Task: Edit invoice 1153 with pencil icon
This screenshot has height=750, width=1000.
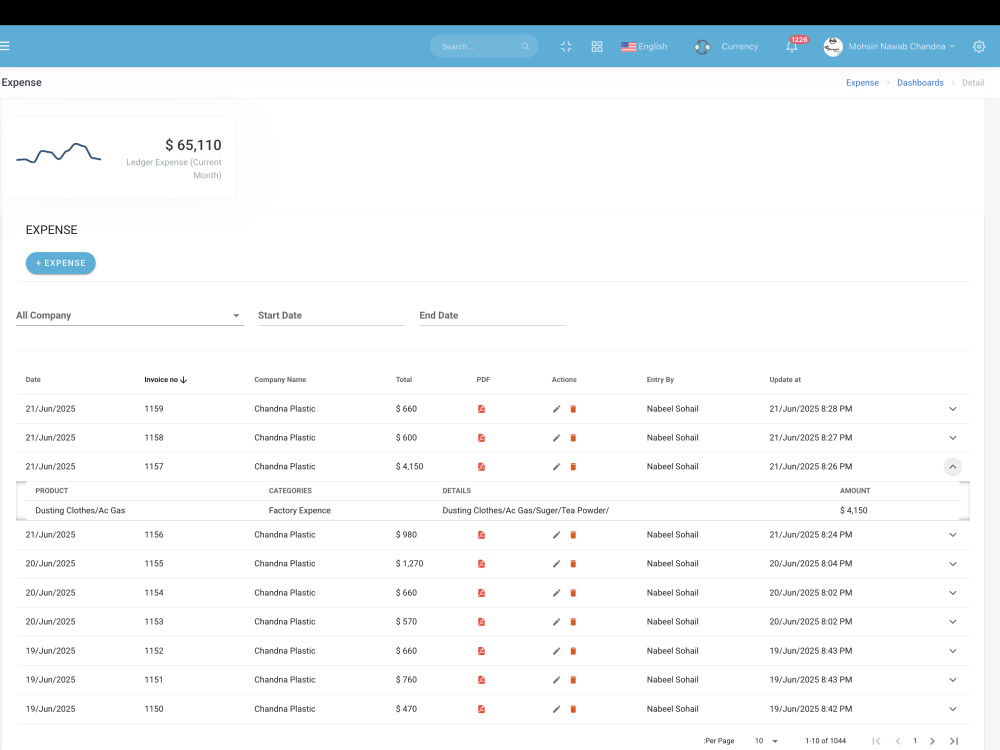Action: pos(556,622)
